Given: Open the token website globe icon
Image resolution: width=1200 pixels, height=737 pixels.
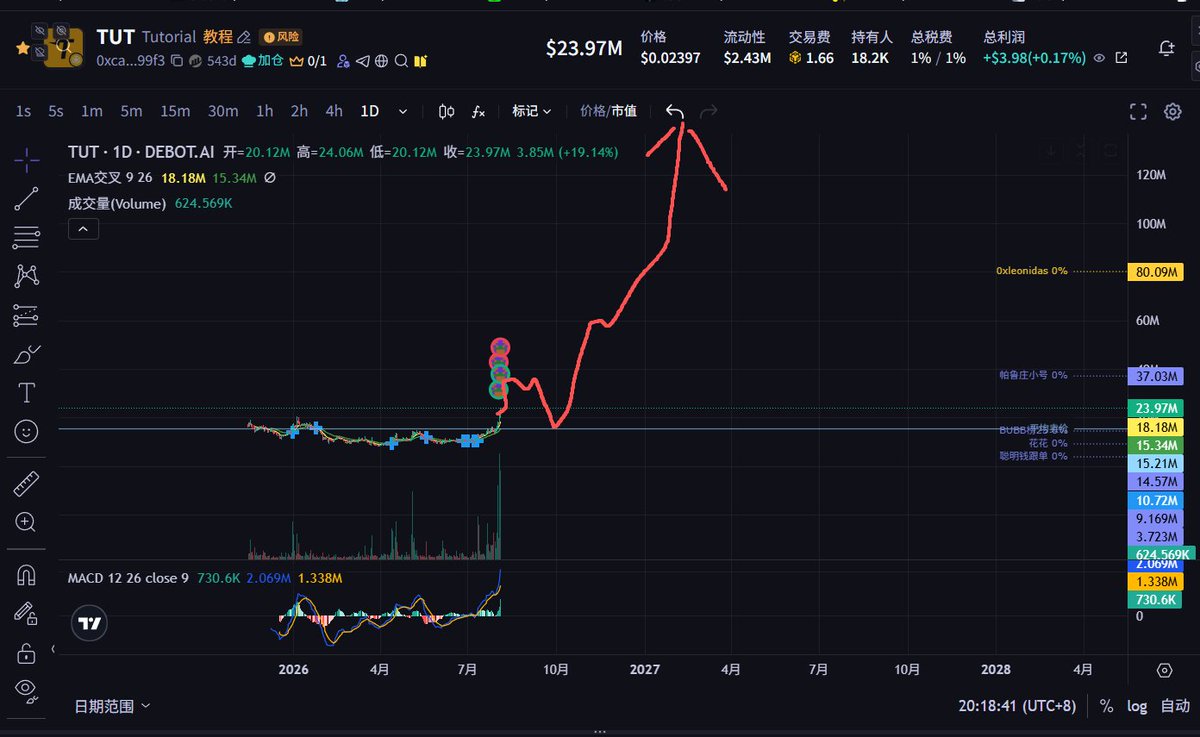Looking at the screenshot, I should pyautogui.click(x=382, y=61).
